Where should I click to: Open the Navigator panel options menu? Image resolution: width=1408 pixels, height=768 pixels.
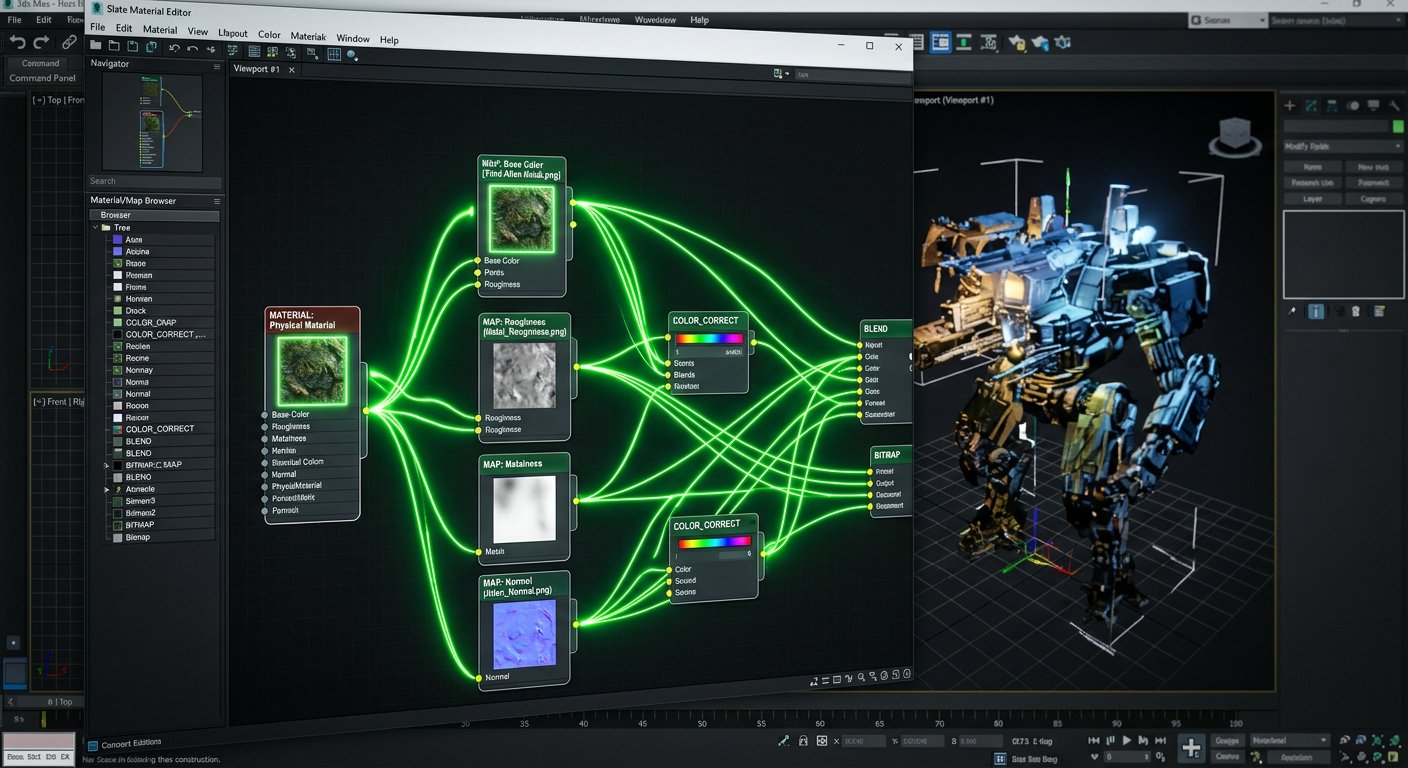[217, 65]
